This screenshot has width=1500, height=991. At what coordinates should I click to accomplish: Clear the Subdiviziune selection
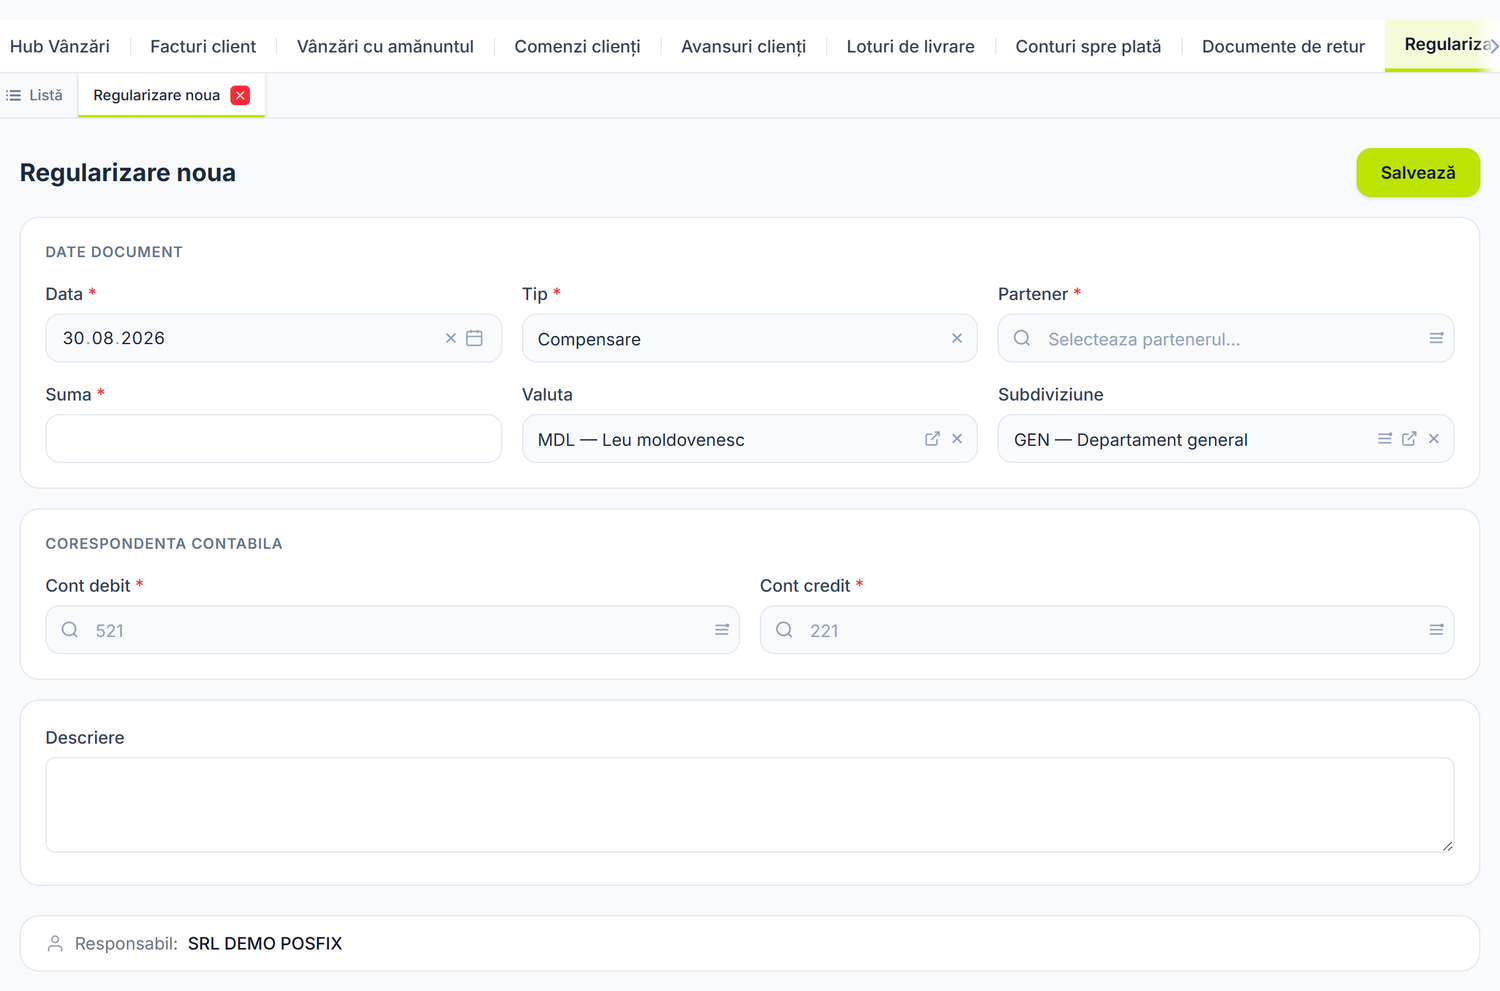pyautogui.click(x=1434, y=439)
